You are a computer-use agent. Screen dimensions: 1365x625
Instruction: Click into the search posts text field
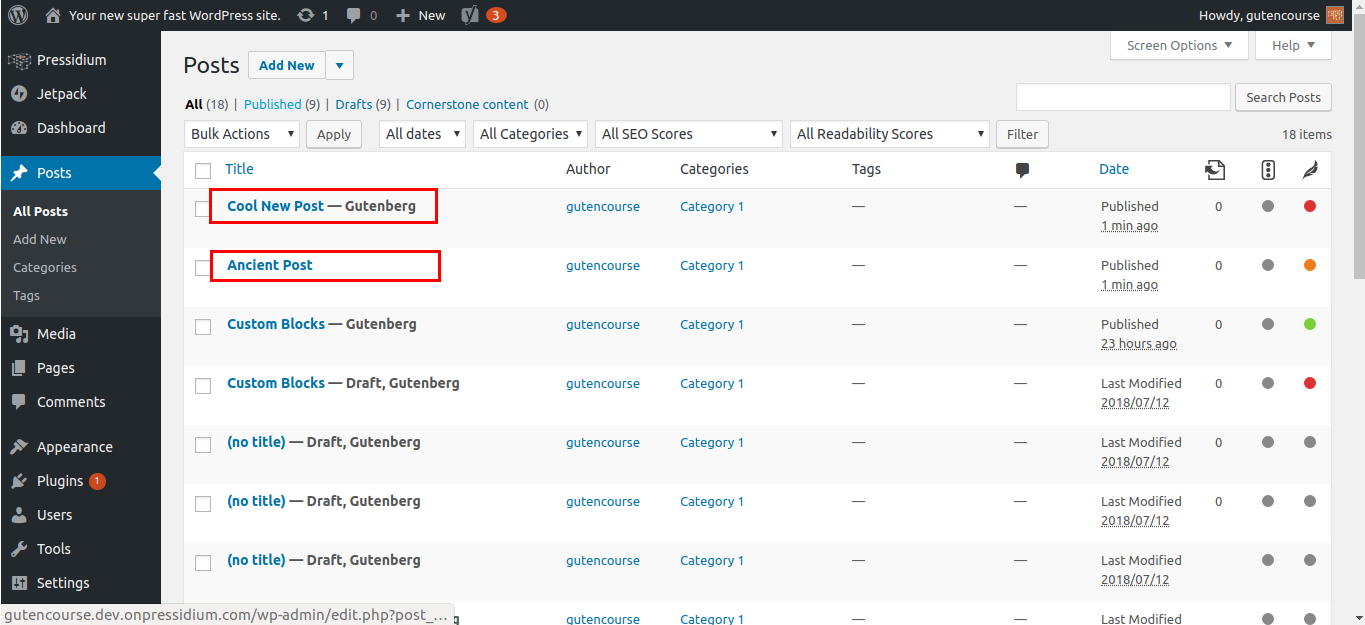click(1123, 97)
